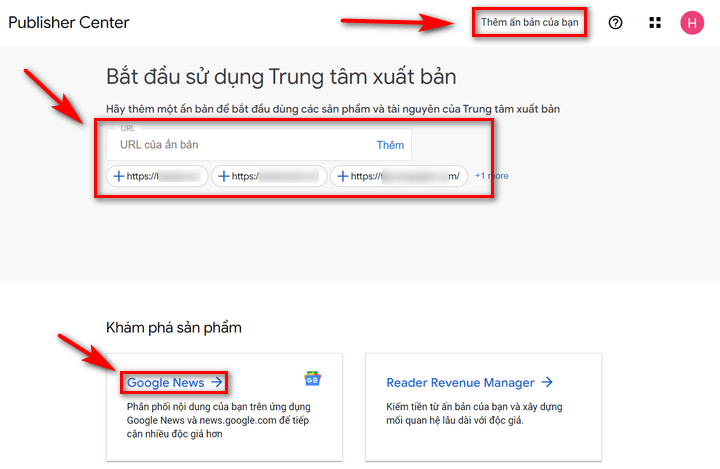The height and width of the screenshot is (469, 720).
Task: Click the plus icon on first URL chip
Action: click(118, 176)
